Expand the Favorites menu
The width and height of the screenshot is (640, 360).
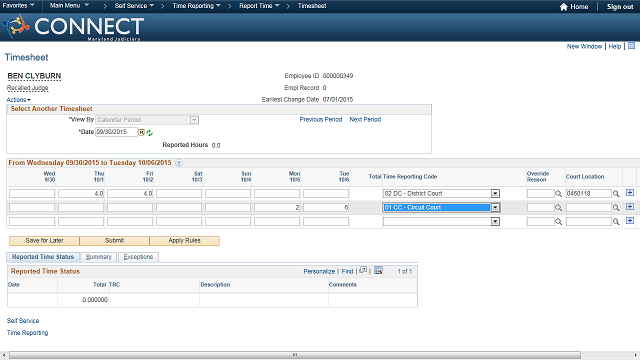coord(18,6)
